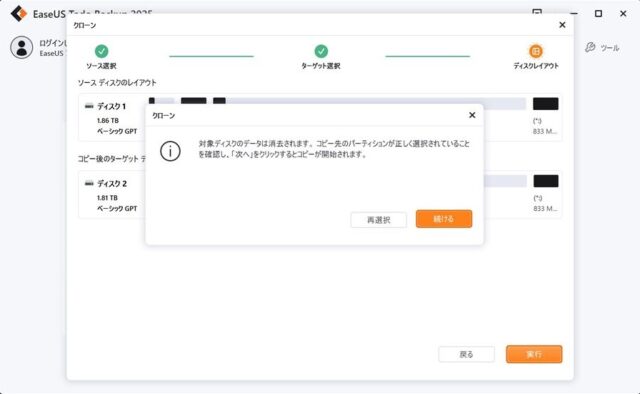640x394 pixels.
Task: Click the ソース ディスクのレイアウト heading
Action: click(x=117, y=82)
